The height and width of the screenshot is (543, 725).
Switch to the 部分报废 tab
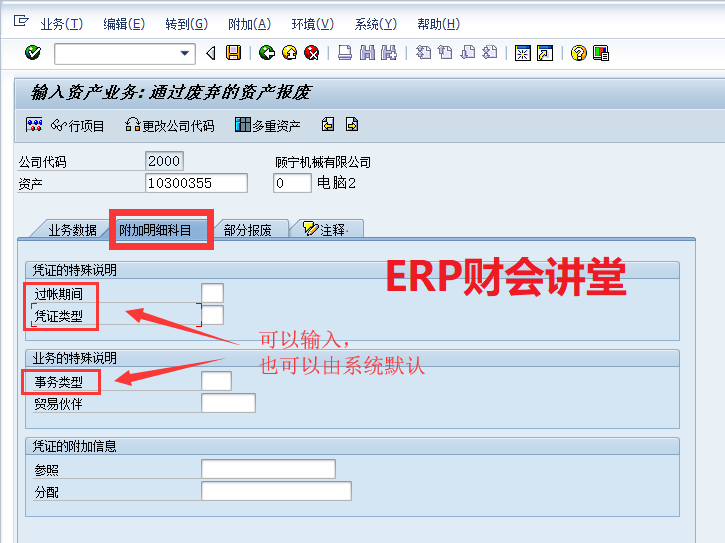click(x=247, y=230)
